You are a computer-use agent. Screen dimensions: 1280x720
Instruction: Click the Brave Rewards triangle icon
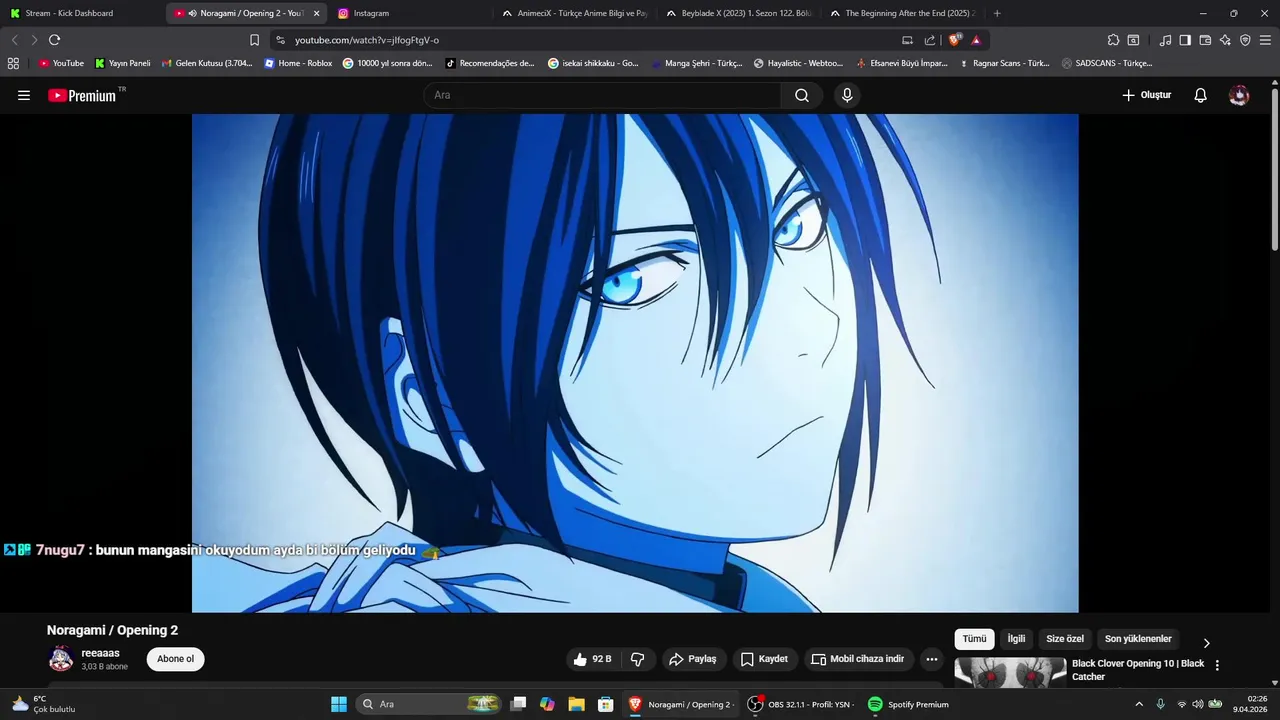point(976,40)
